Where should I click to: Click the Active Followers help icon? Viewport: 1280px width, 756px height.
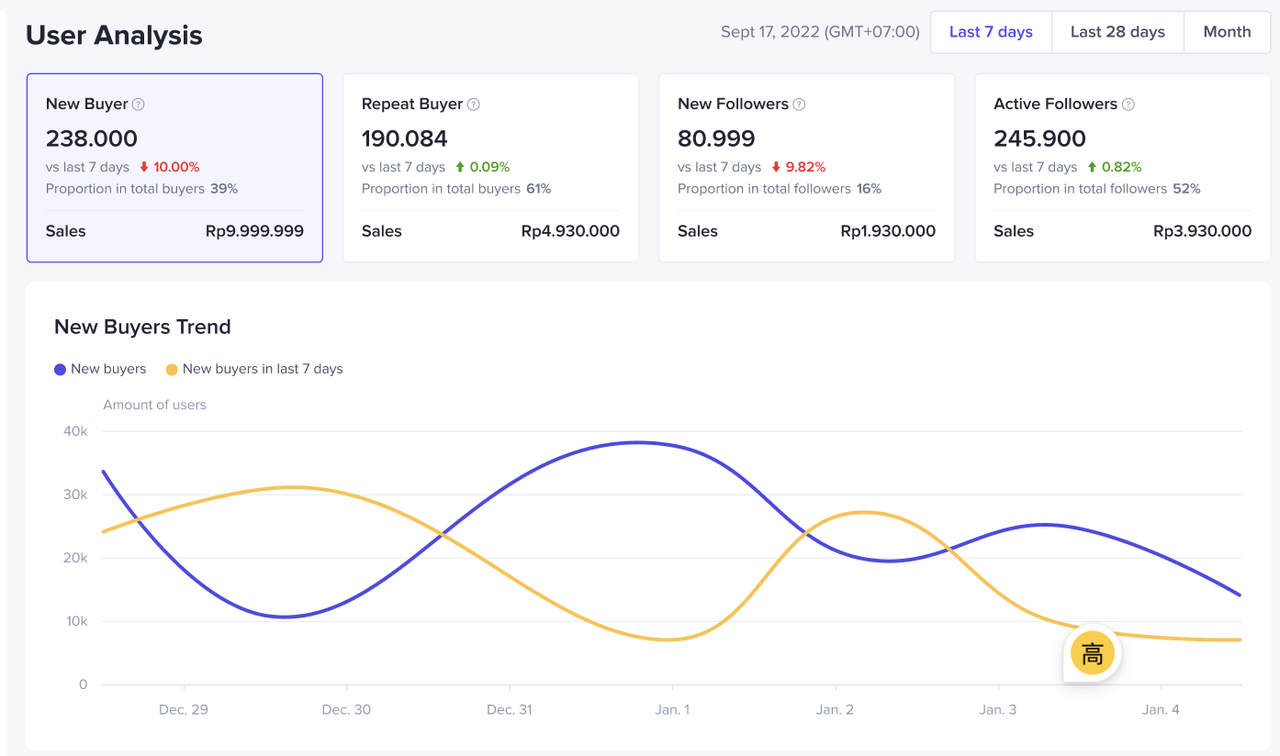tap(1128, 104)
